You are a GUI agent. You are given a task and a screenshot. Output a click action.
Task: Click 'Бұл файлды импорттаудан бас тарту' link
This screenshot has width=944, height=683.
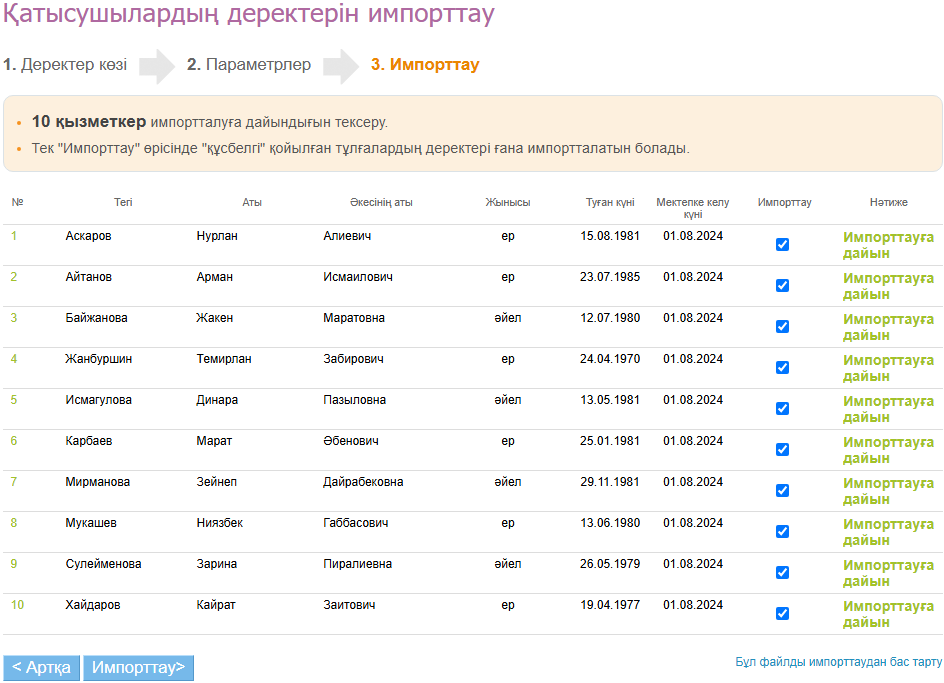(838, 662)
